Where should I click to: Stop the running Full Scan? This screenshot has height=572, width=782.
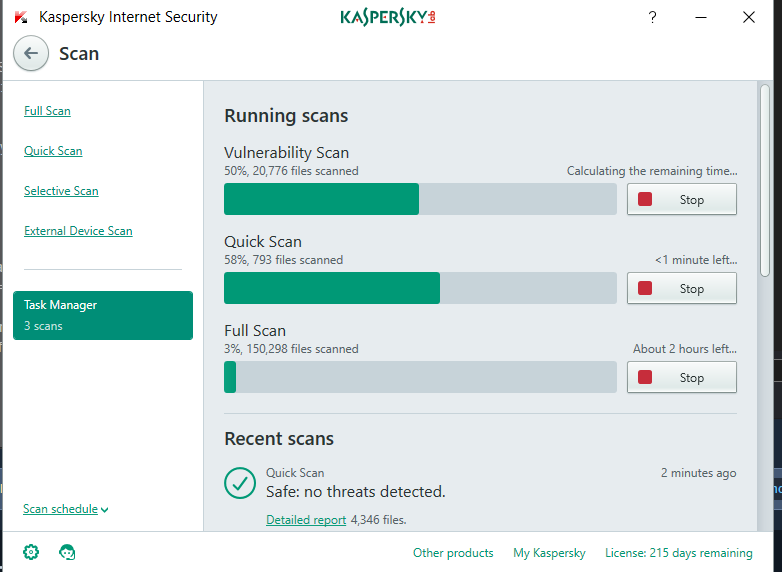682,377
